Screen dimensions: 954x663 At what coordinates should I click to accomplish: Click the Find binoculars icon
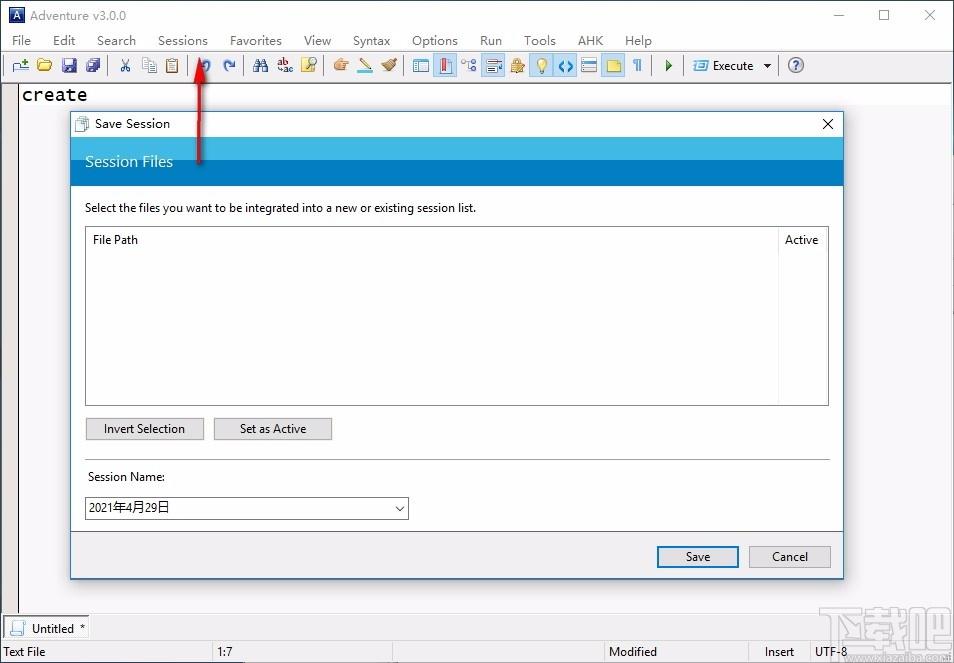pyautogui.click(x=260, y=65)
